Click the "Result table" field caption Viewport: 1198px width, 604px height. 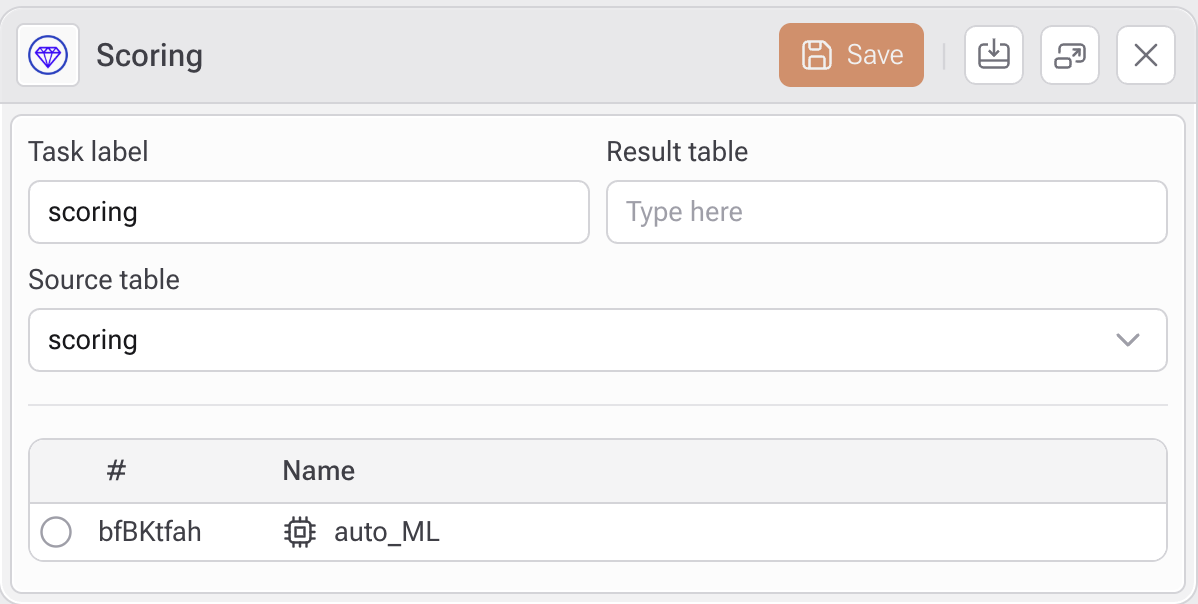click(x=677, y=152)
